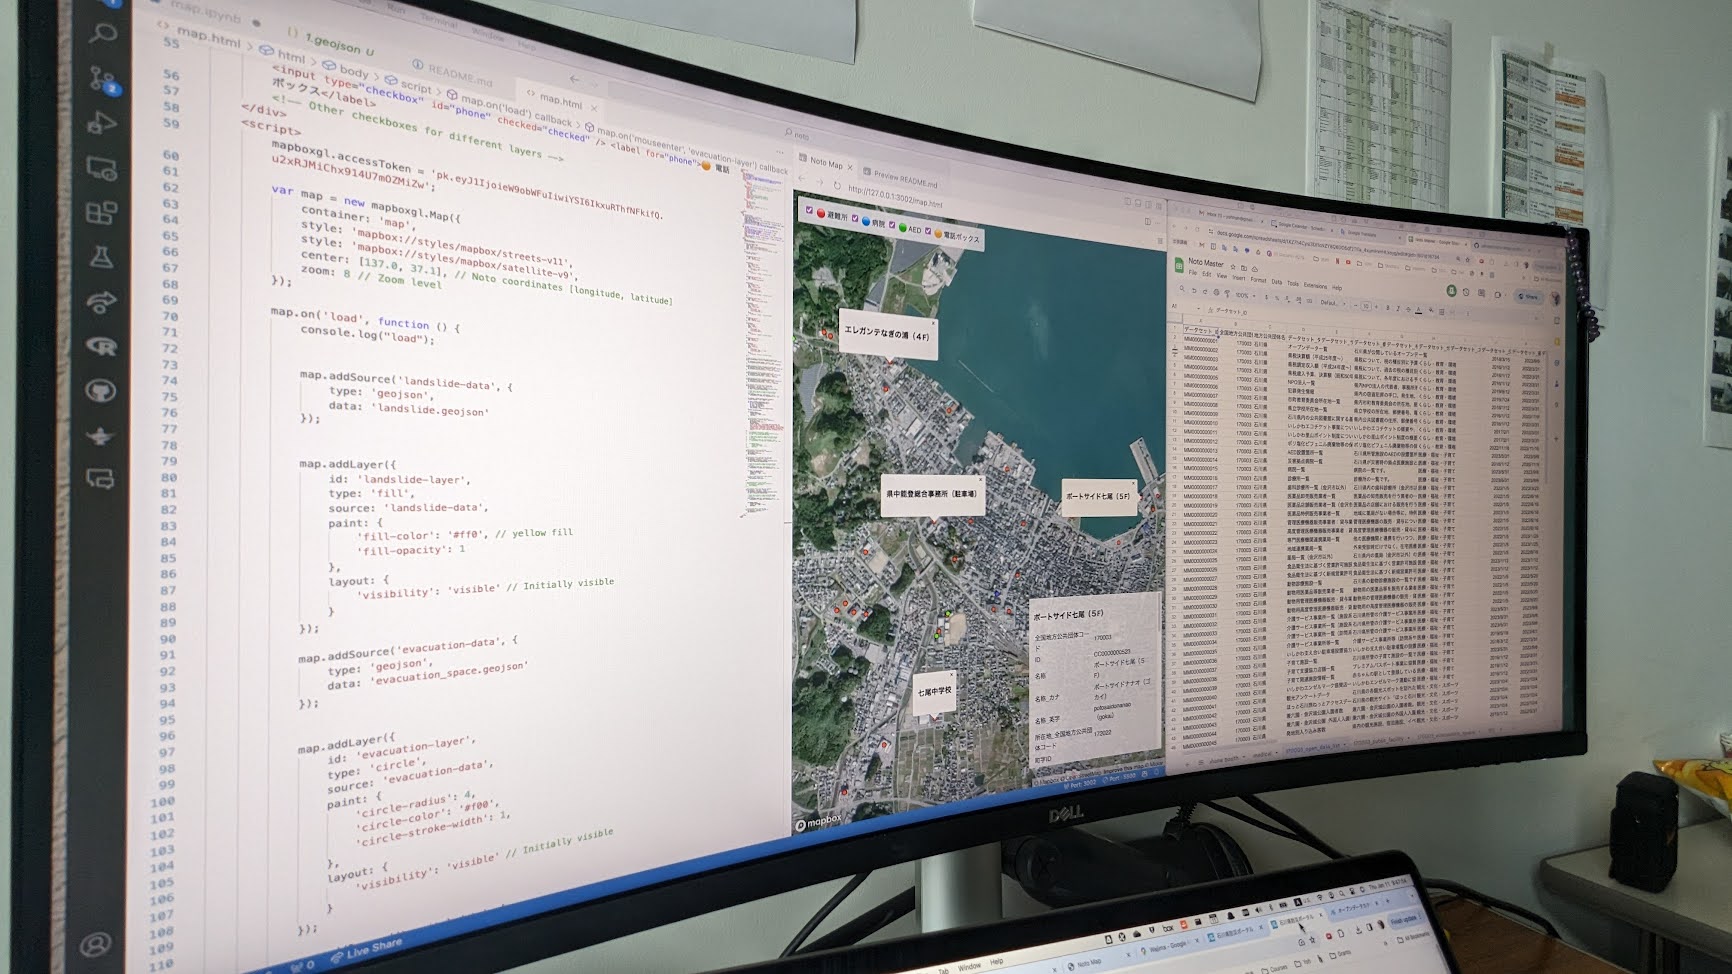The image size is (1732, 974).
Task: Click the Sheets name box showing A1
Action: click(1185, 306)
